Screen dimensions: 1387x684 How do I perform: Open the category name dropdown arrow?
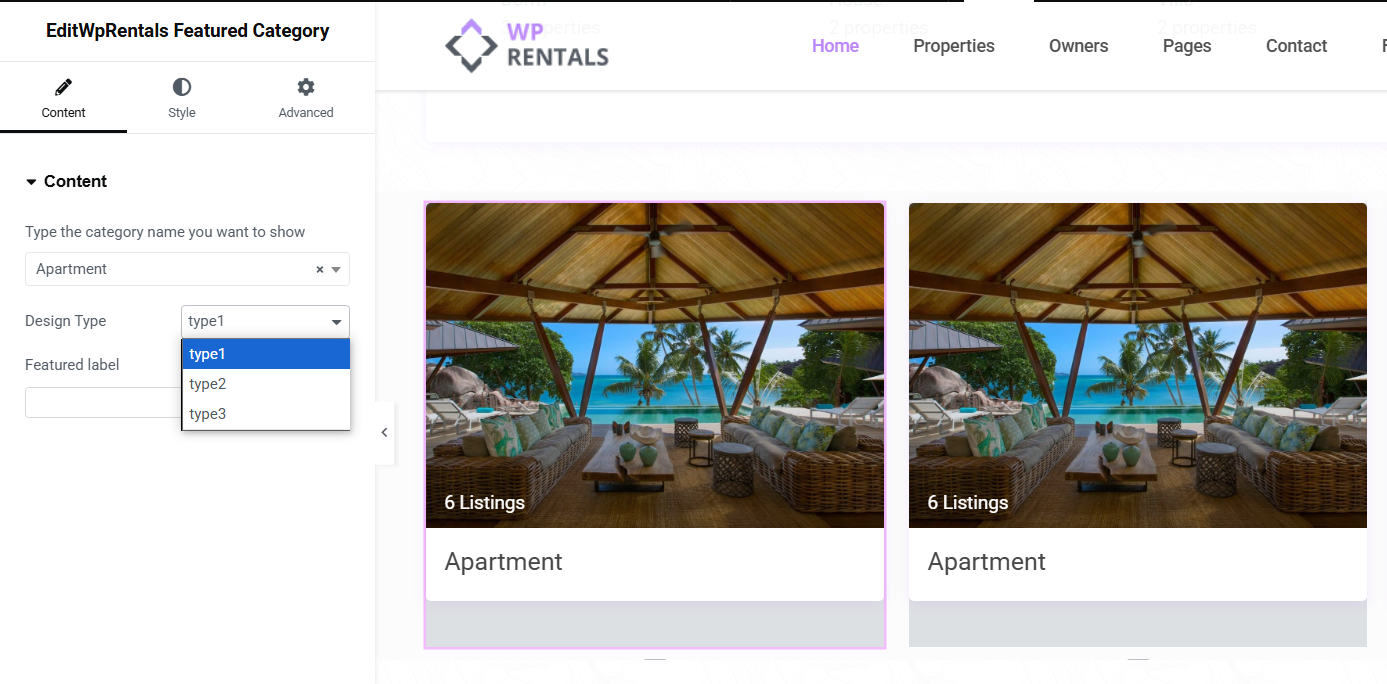pos(336,270)
